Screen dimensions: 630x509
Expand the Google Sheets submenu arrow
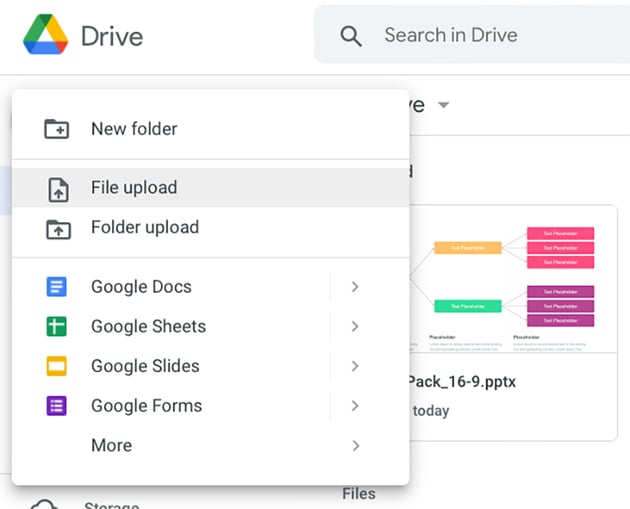(355, 327)
